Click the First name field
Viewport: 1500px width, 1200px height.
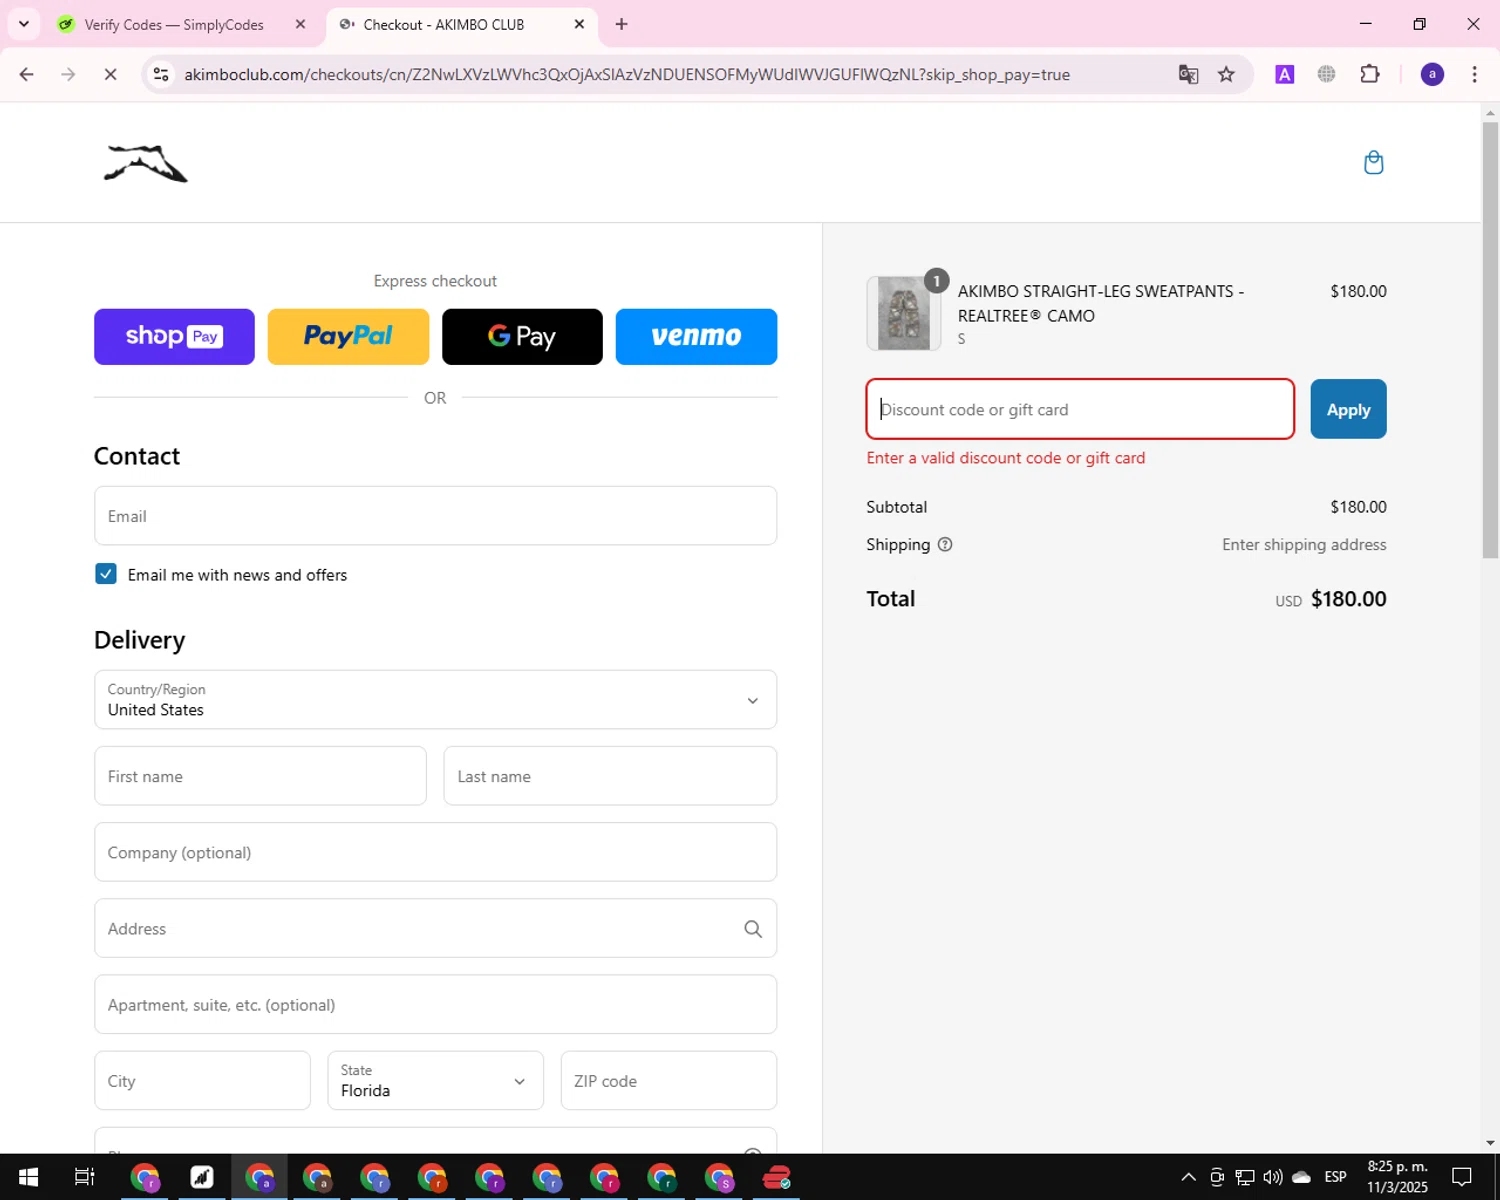[260, 776]
